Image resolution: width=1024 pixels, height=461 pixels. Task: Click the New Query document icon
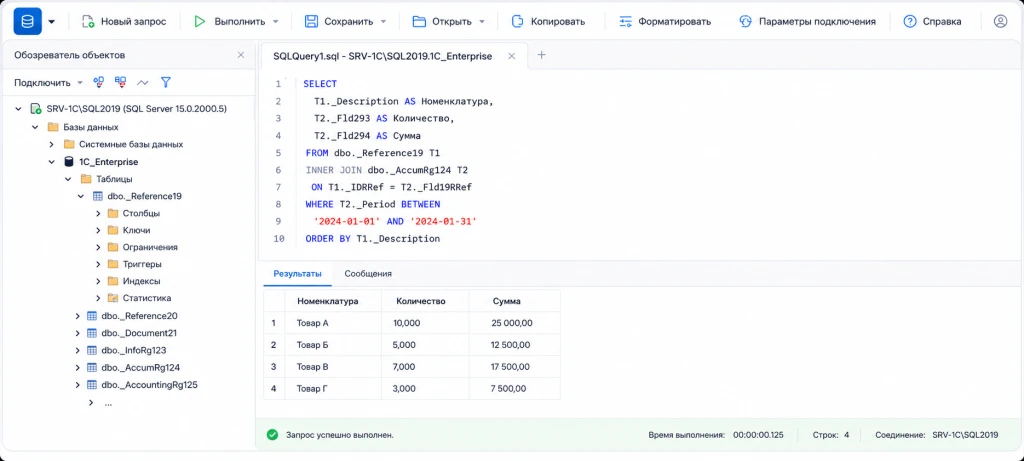click(88, 22)
